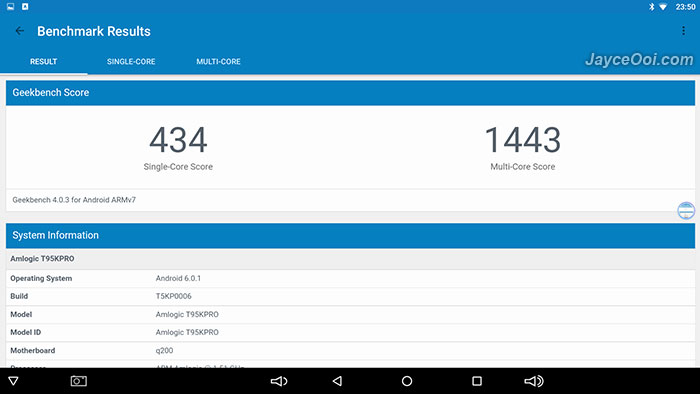Lower volume with the speaker-down icon
The width and height of the screenshot is (700, 394).
pos(279,381)
